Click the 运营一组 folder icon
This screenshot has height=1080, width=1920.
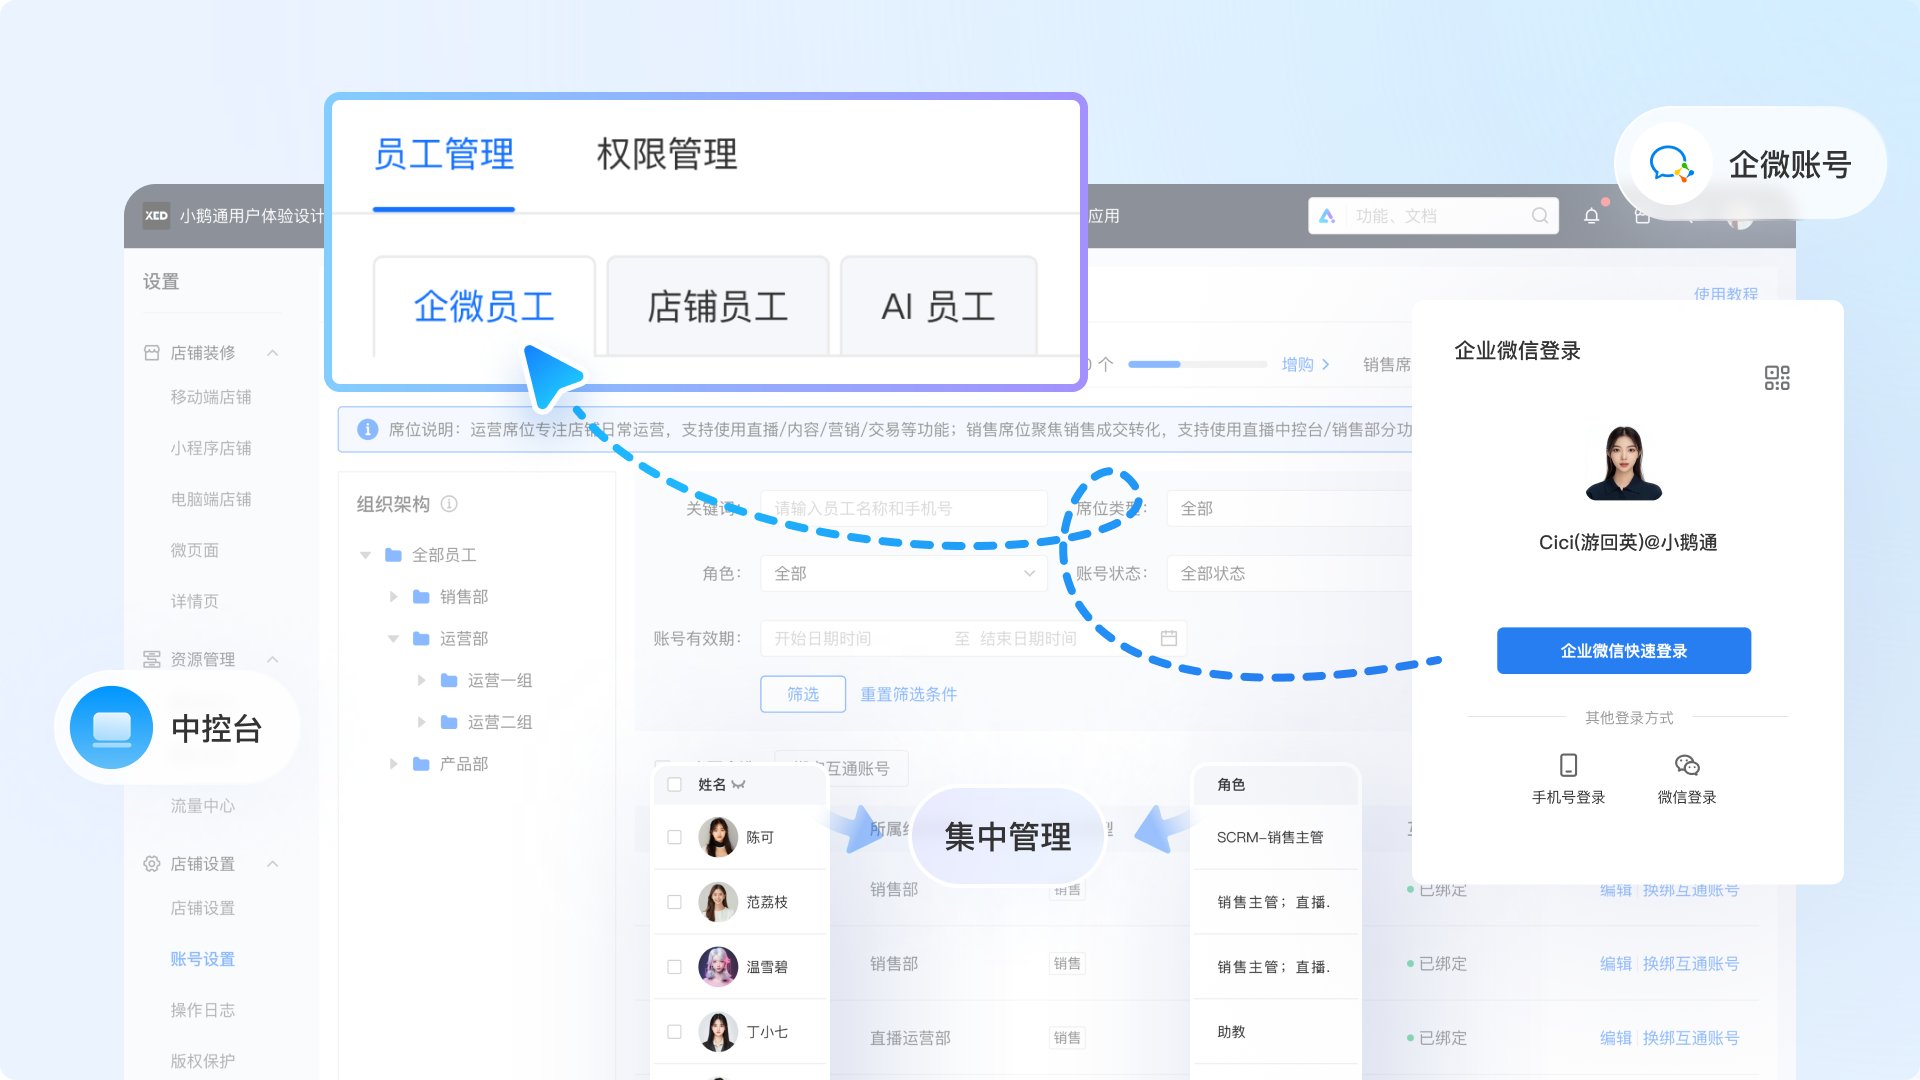point(450,681)
